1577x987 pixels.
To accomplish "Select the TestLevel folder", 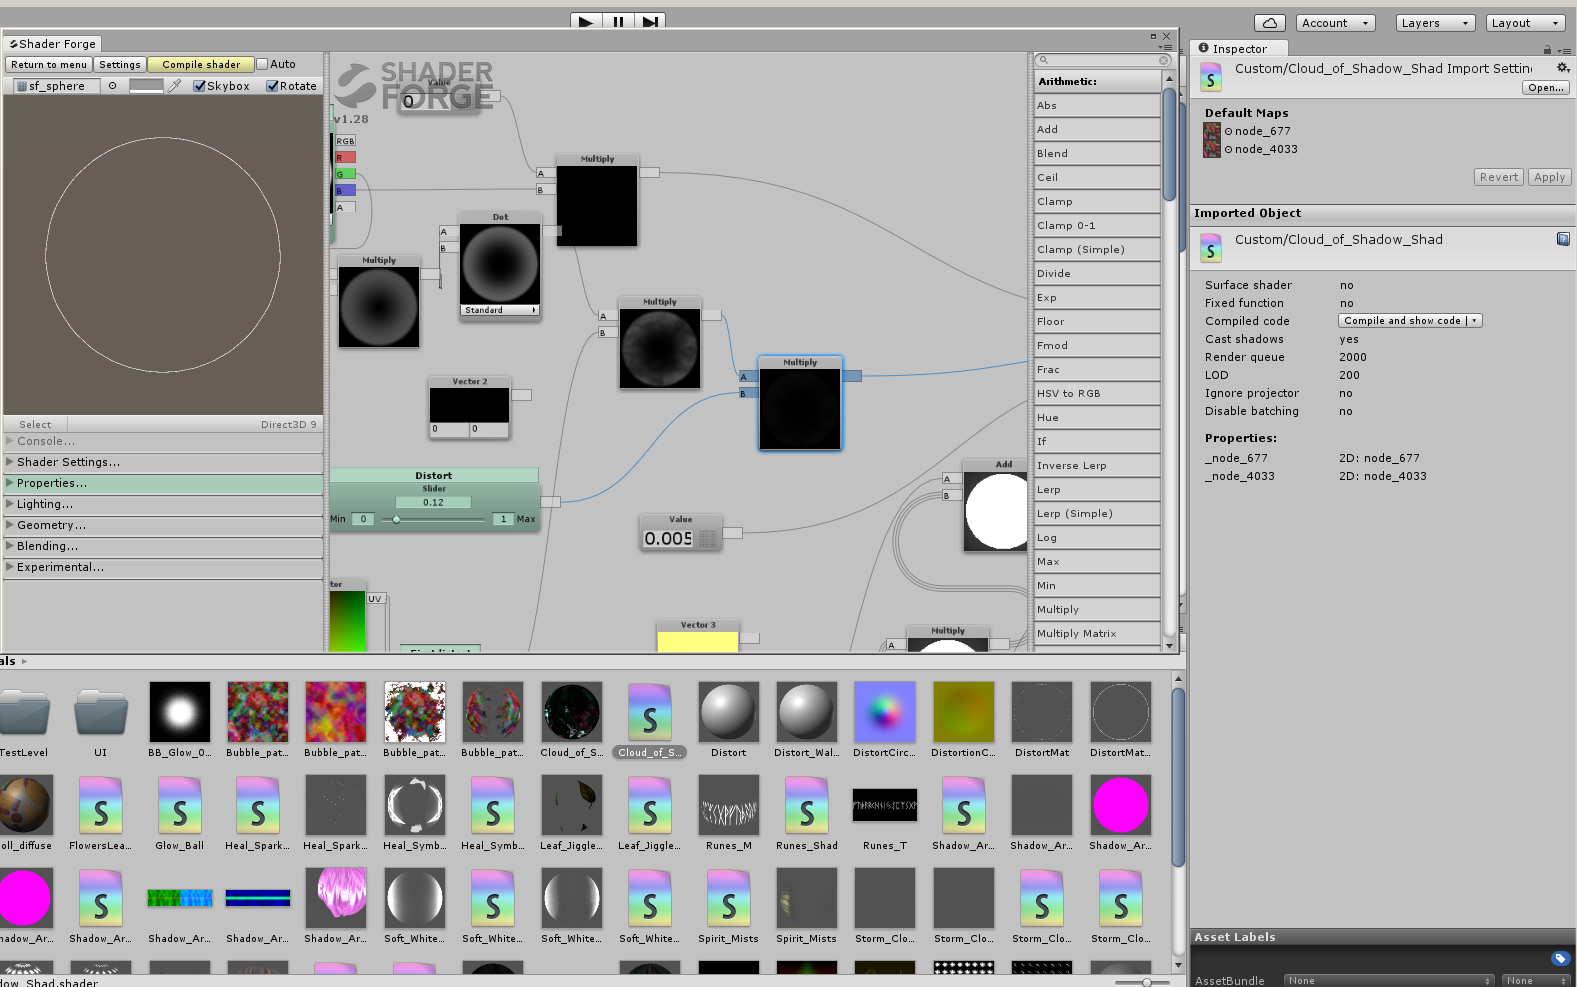I will [x=24, y=721].
